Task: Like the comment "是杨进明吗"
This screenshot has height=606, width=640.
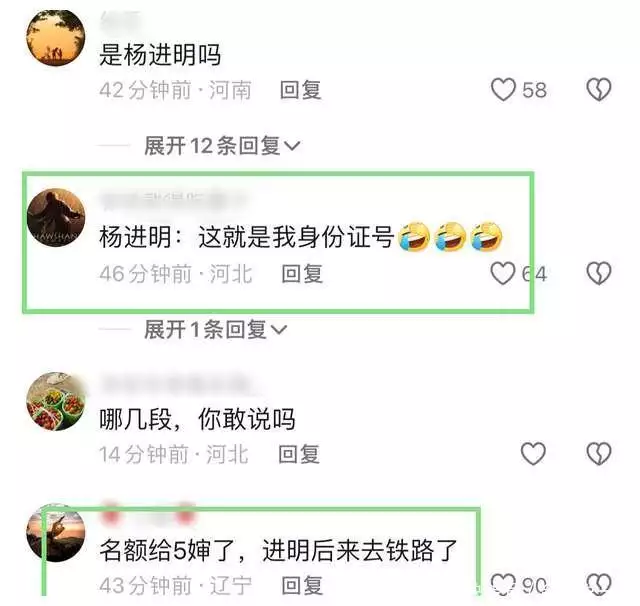Action: [x=503, y=90]
